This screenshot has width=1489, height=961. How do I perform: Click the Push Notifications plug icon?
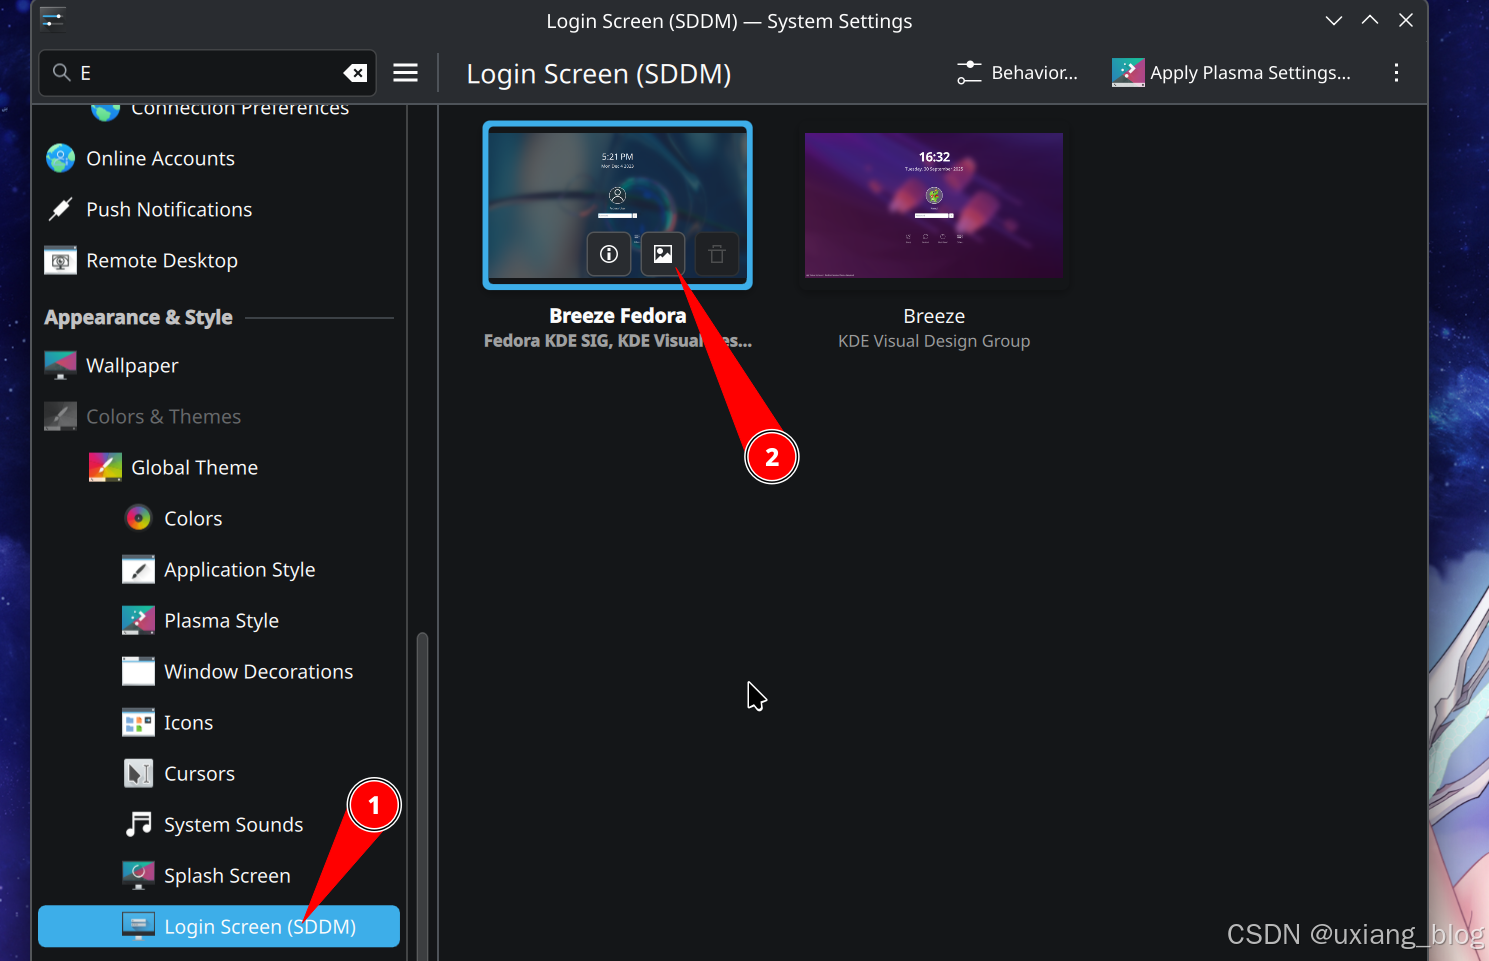(60, 209)
